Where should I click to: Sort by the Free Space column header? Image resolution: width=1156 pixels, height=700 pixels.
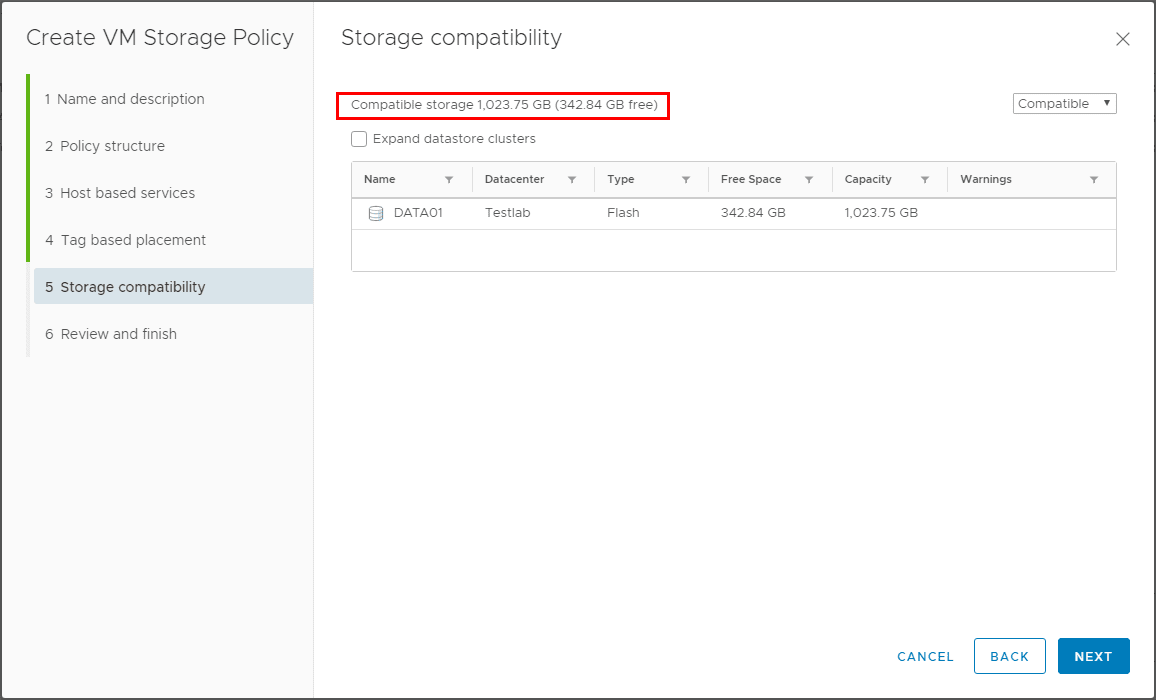click(751, 180)
